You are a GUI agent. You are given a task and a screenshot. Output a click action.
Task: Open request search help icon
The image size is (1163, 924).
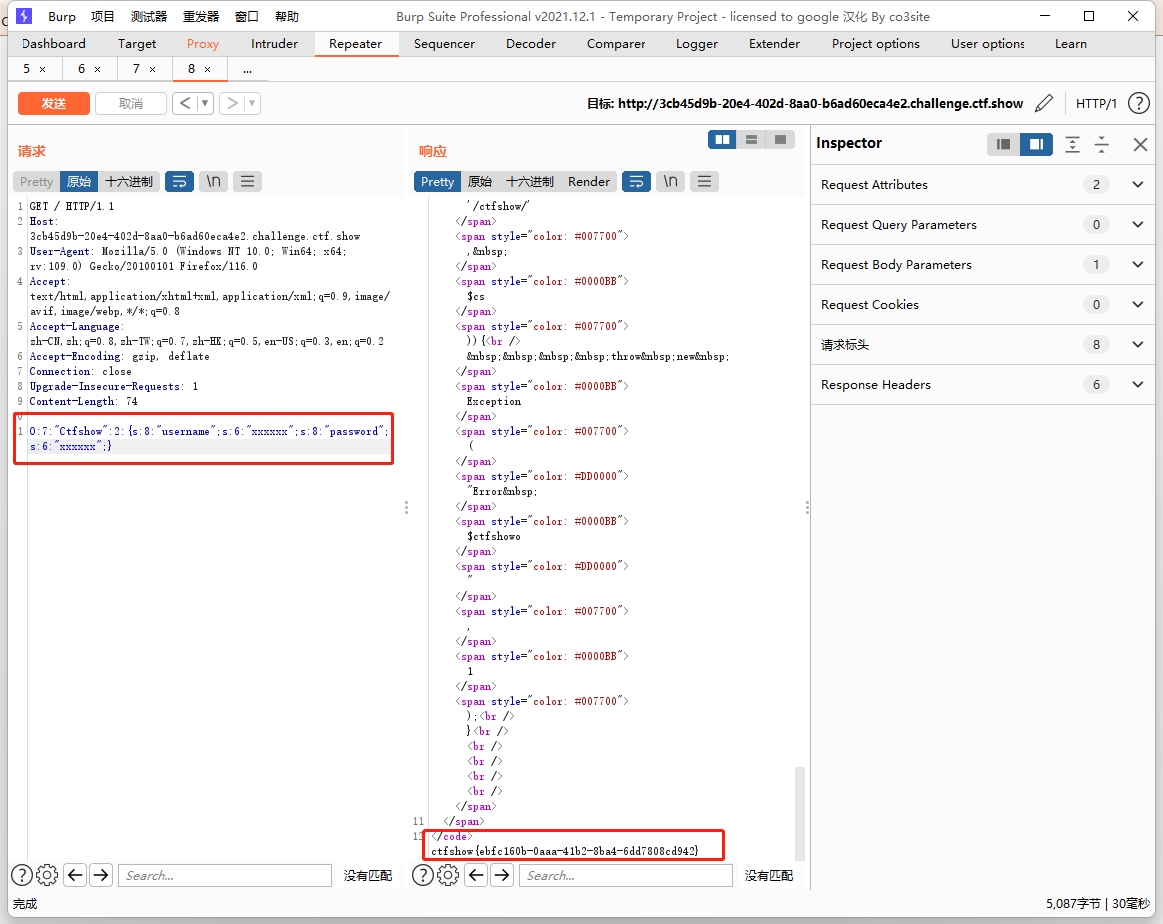click(22, 875)
